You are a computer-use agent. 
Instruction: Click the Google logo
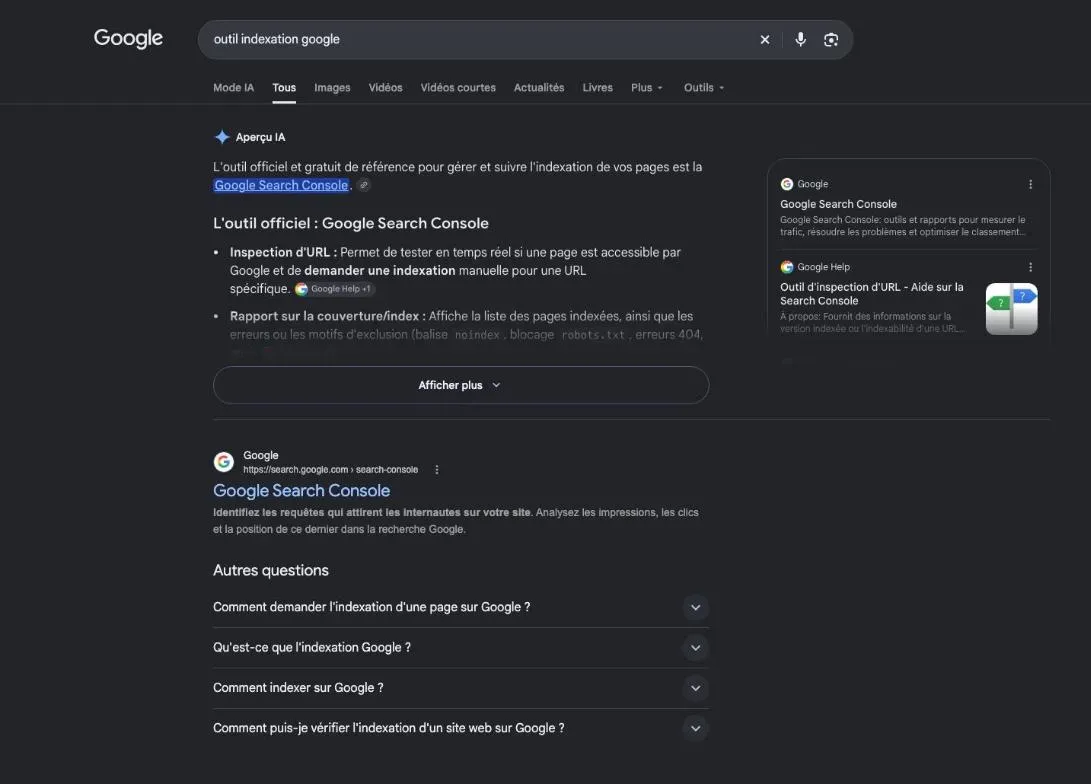point(128,38)
